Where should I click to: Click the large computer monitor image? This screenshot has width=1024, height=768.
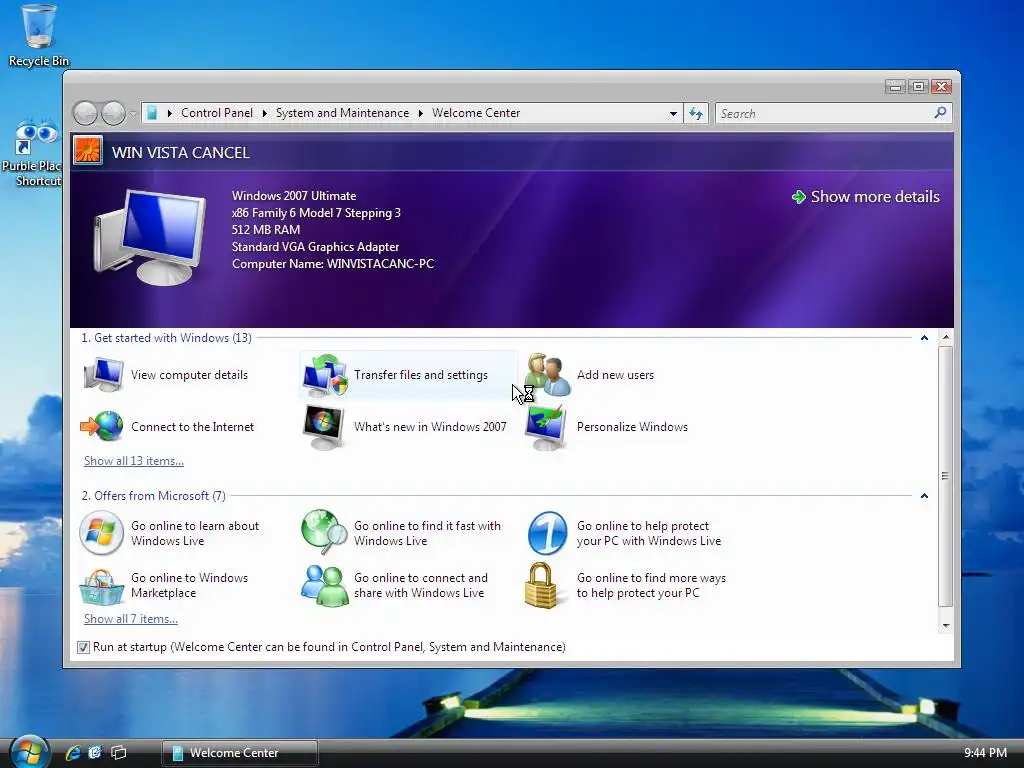coord(151,236)
